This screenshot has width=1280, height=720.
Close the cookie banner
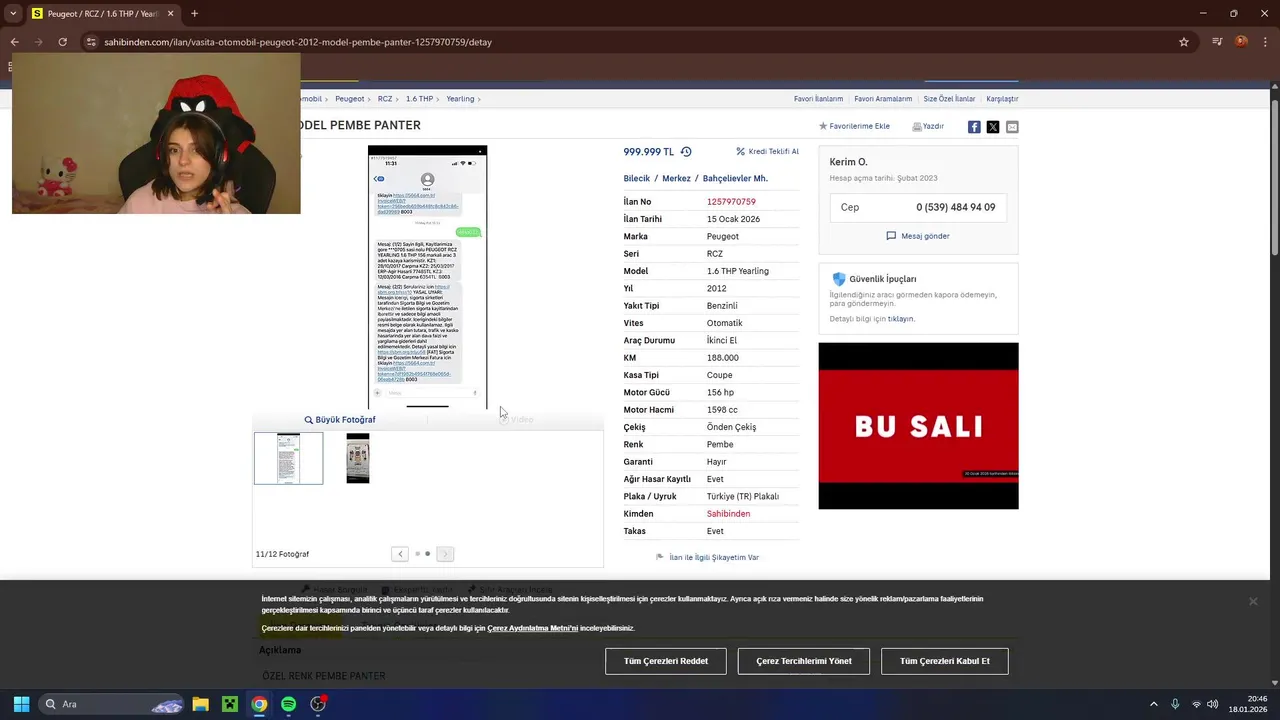(1253, 601)
